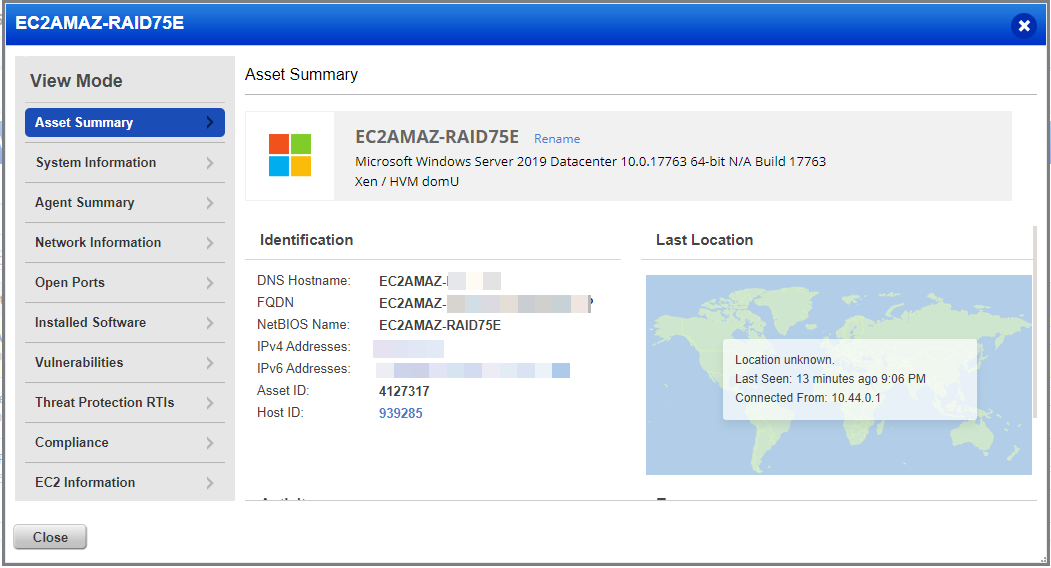Click chevron beside Network Information

[210, 243]
